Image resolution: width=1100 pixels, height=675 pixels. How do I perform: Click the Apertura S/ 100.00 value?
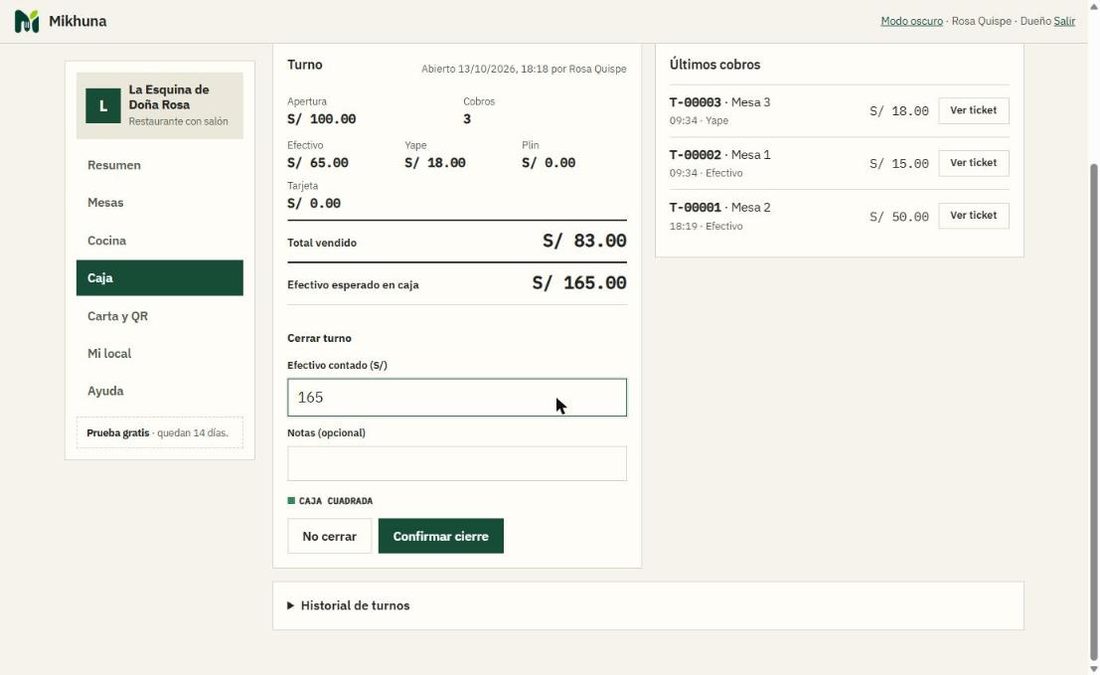tap(321, 119)
